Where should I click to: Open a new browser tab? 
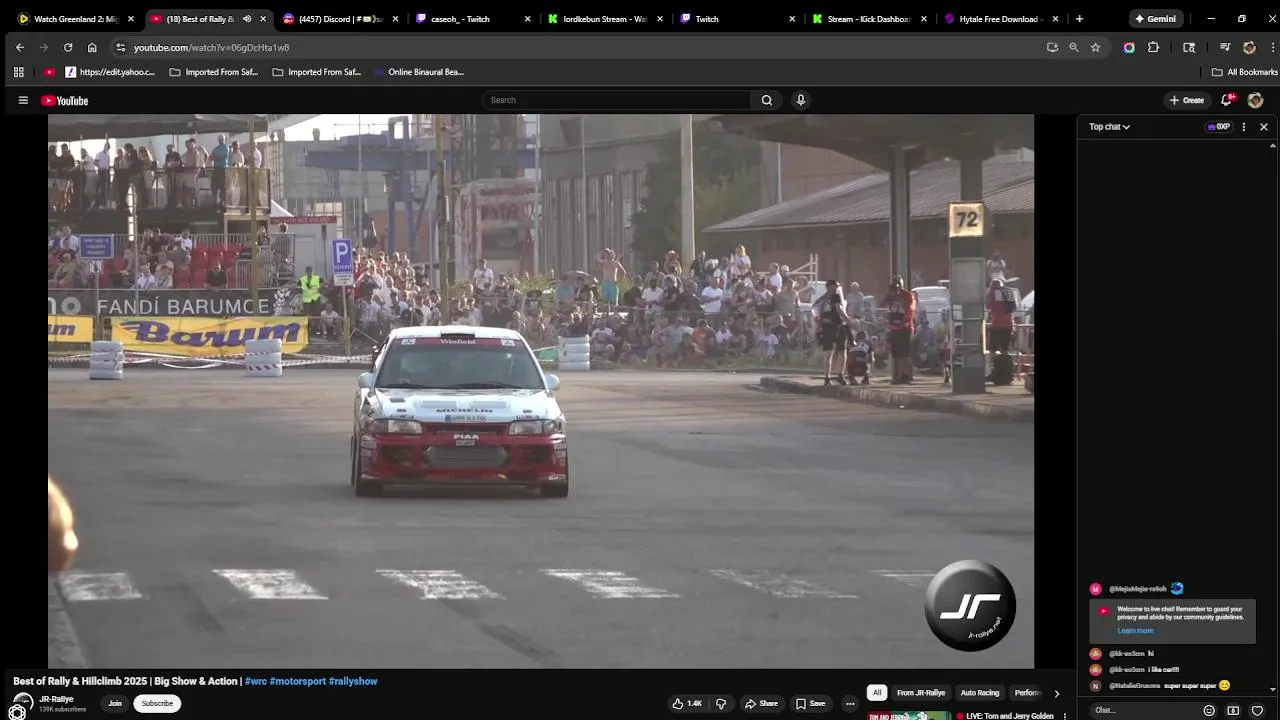coord(1079,19)
